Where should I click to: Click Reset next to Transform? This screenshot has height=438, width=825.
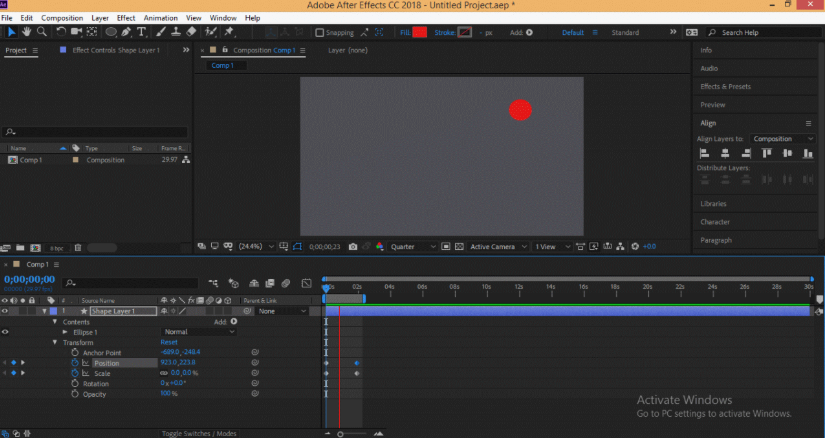(169, 342)
